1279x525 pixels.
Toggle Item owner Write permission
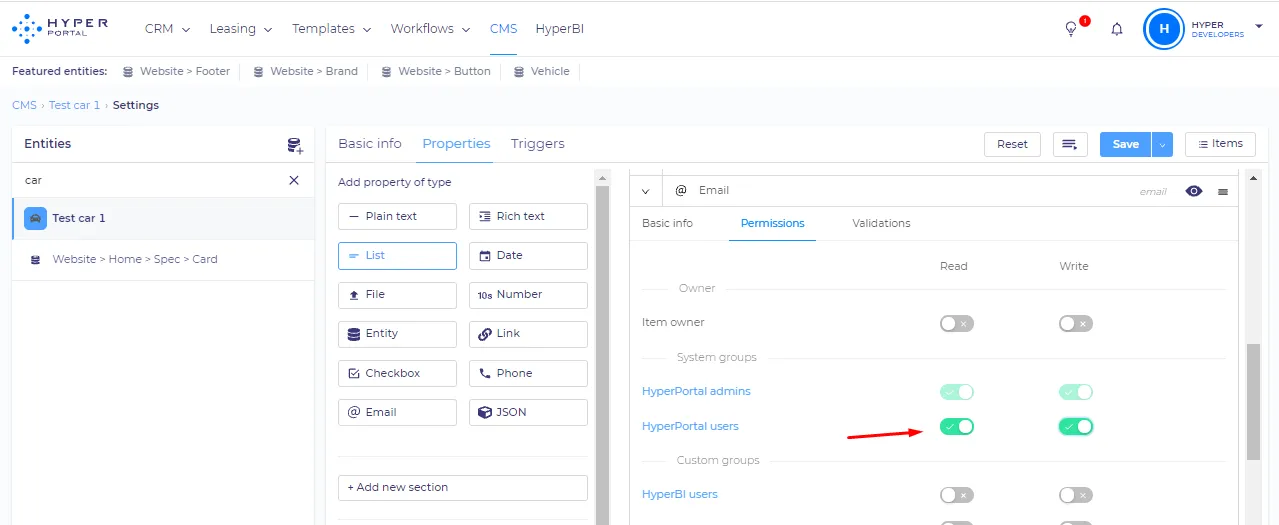tap(1076, 324)
